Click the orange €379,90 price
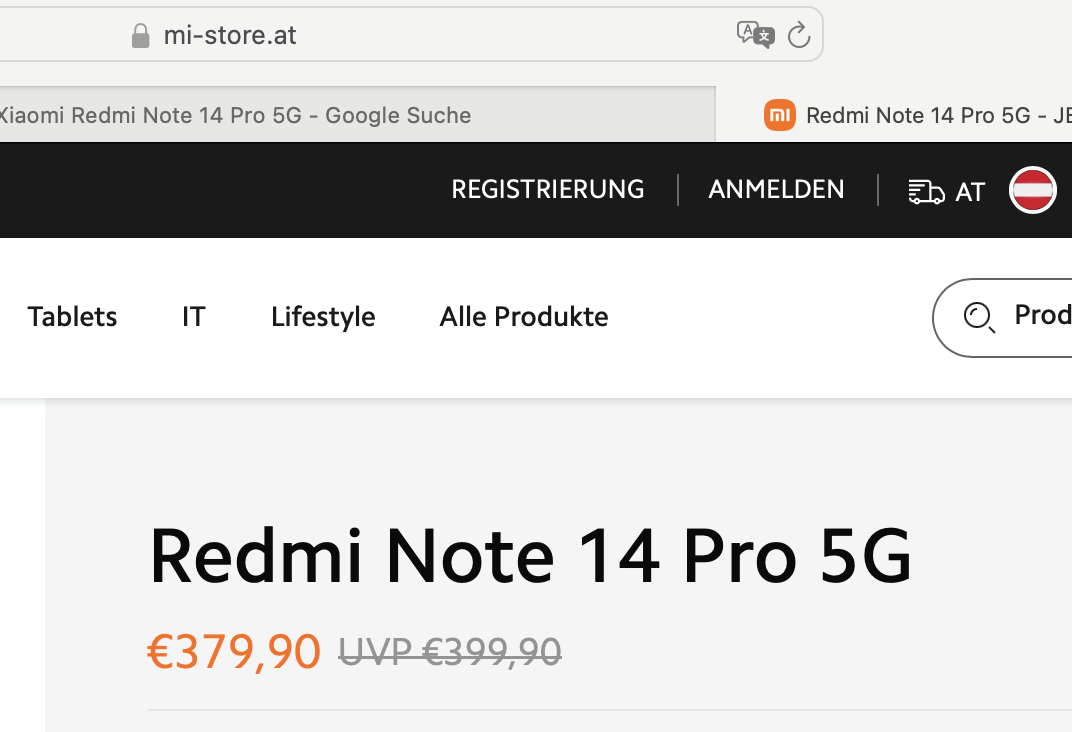1072x732 pixels. coord(234,652)
